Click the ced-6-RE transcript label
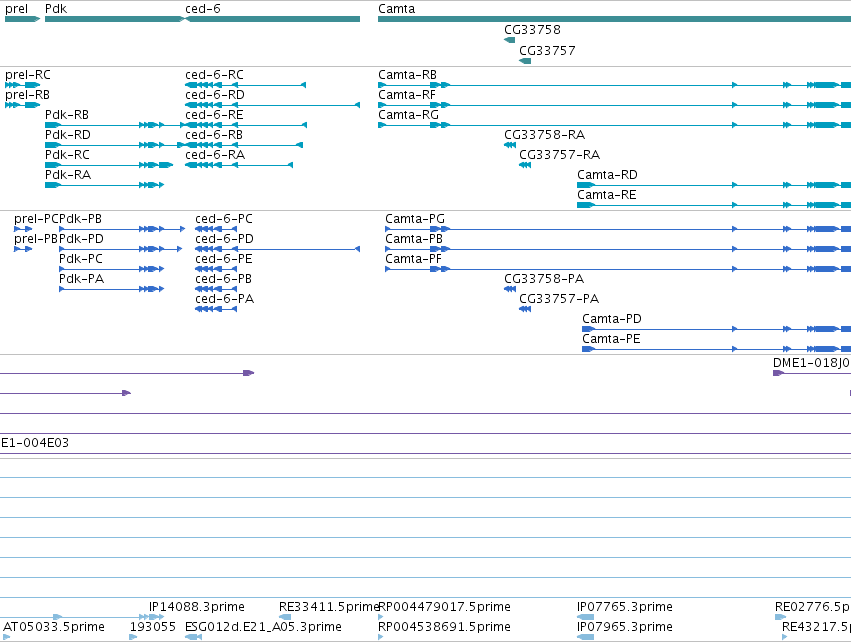The width and height of the screenshot is (851, 642). pyautogui.click(x=214, y=115)
